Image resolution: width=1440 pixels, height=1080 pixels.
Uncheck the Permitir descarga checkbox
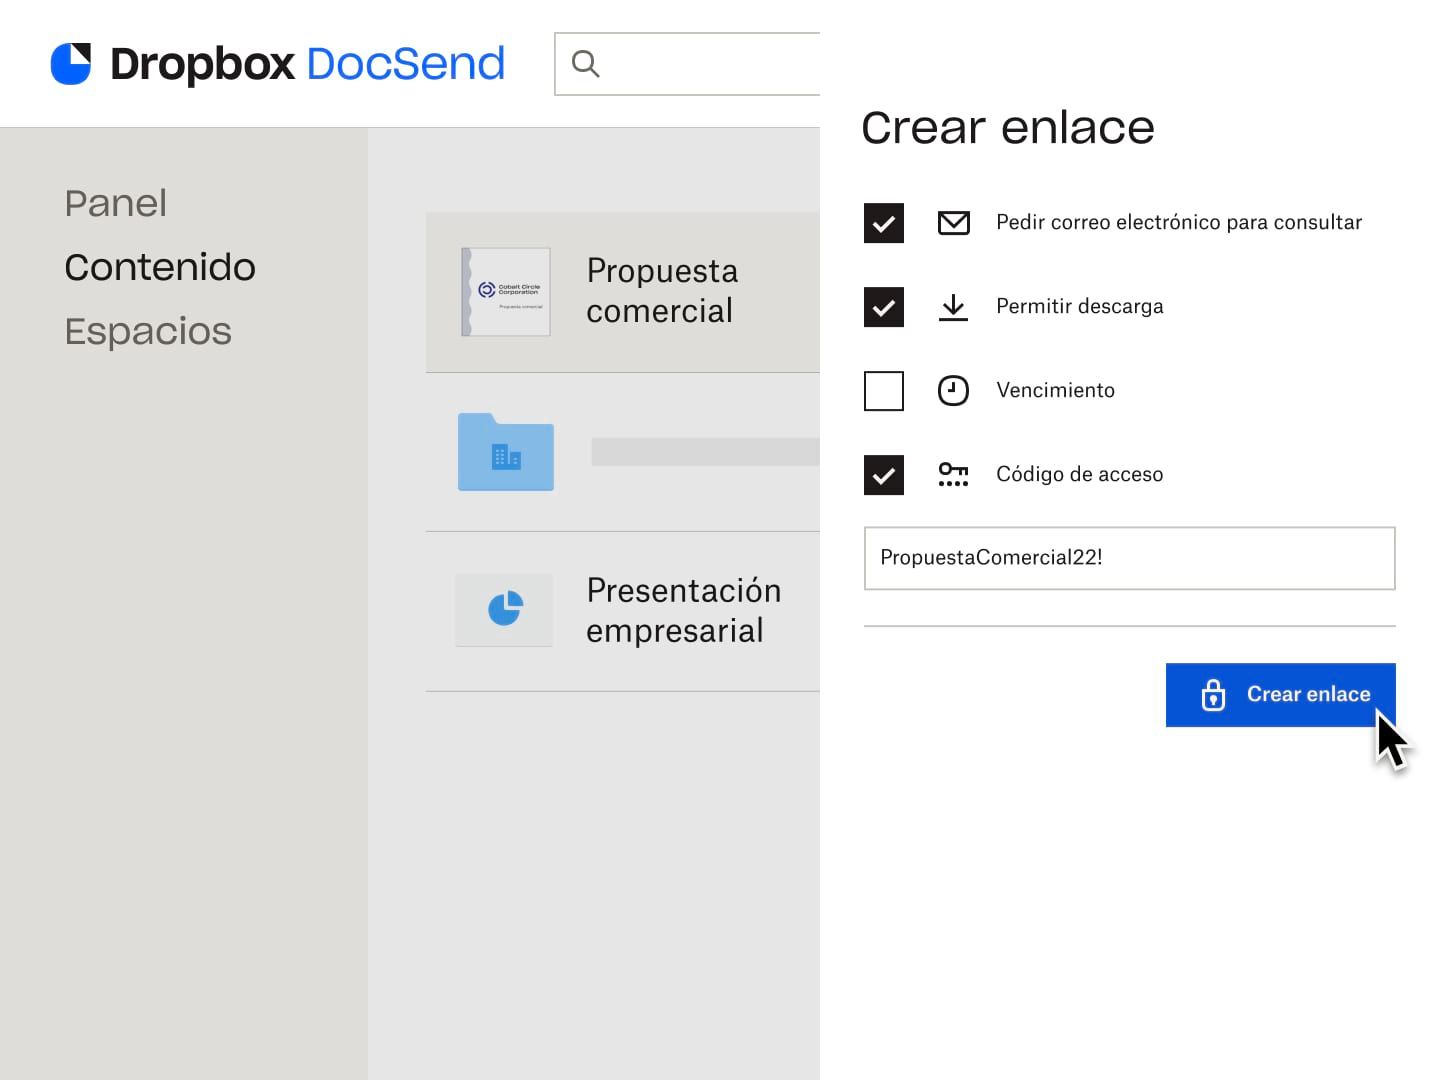[x=884, y=307]
